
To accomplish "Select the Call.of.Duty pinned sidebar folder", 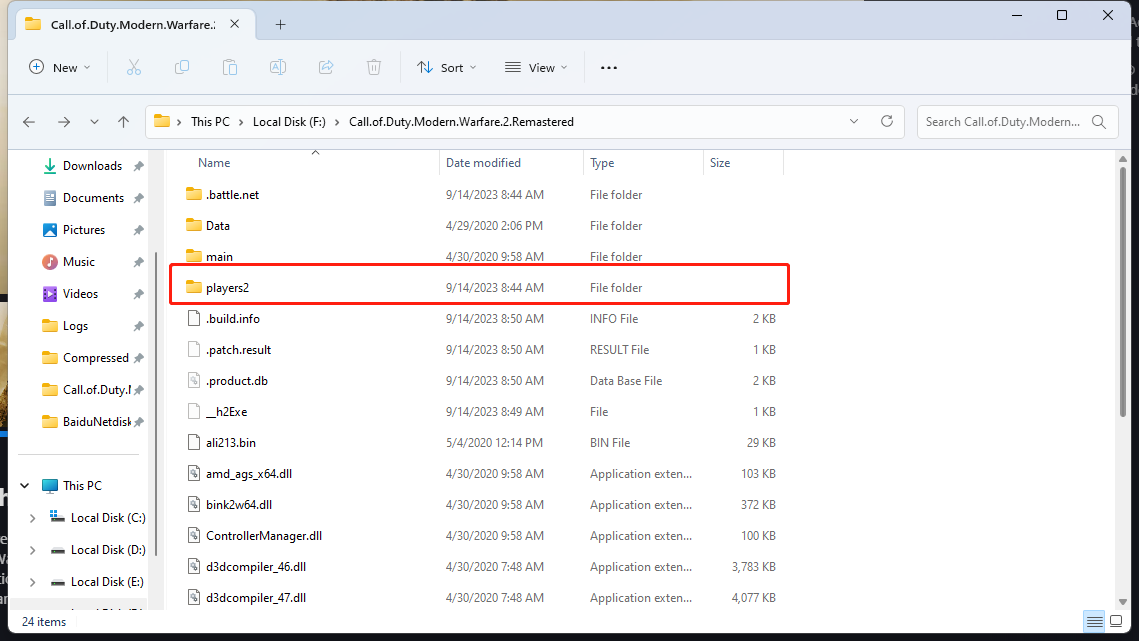I will click(97, 390).
